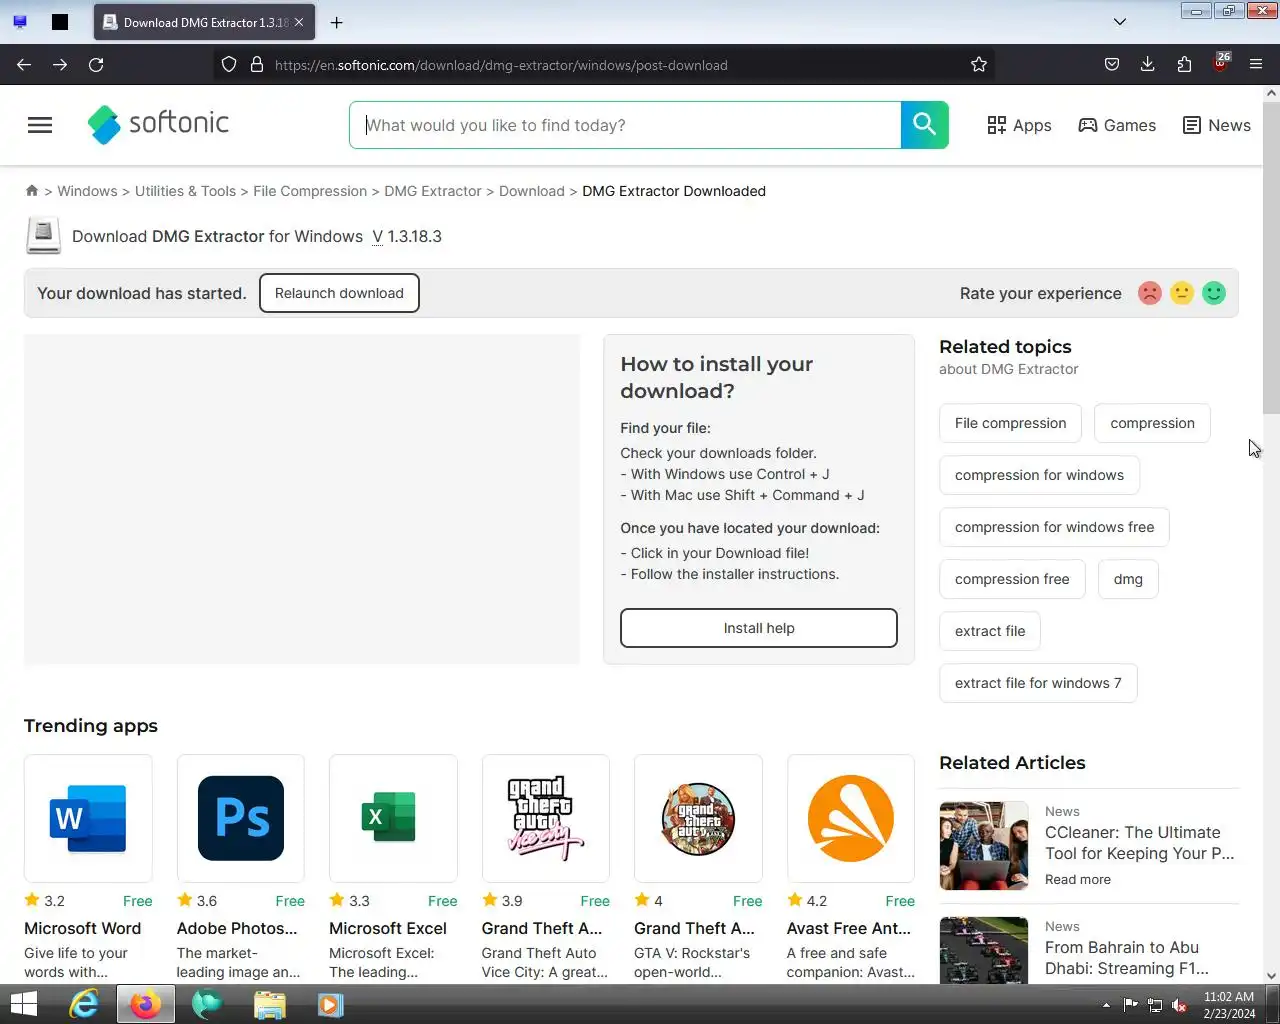Image resolution: width=1280 pixels, height=1024 pixels.
Task: Click Relaunch download button
Action: tap(339, 293)
